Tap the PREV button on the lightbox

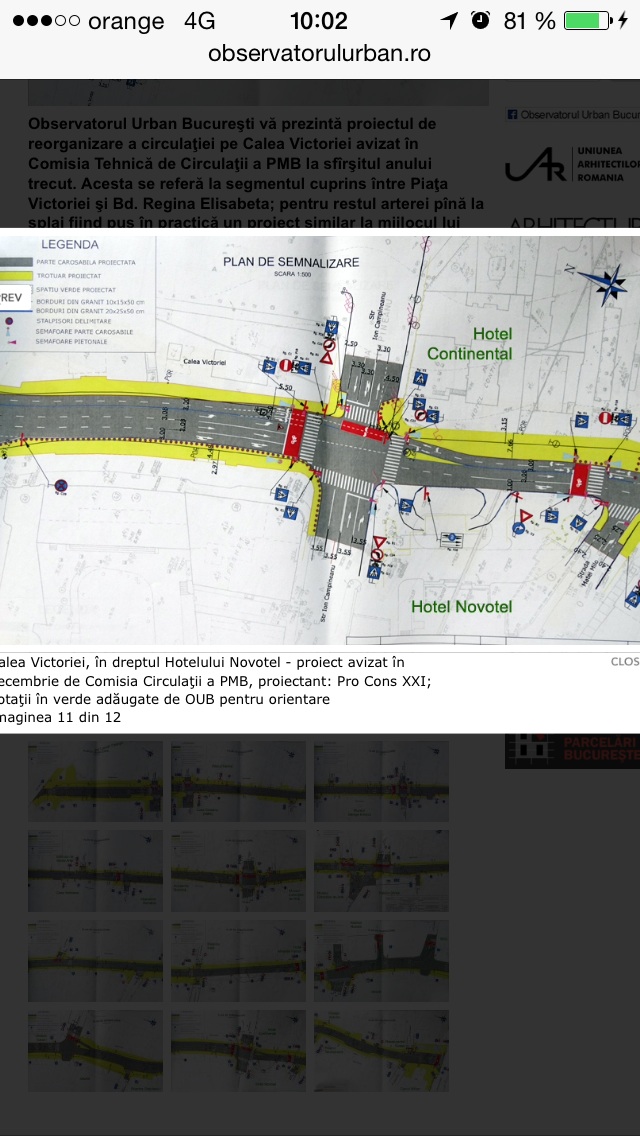(x=12, y=298)
